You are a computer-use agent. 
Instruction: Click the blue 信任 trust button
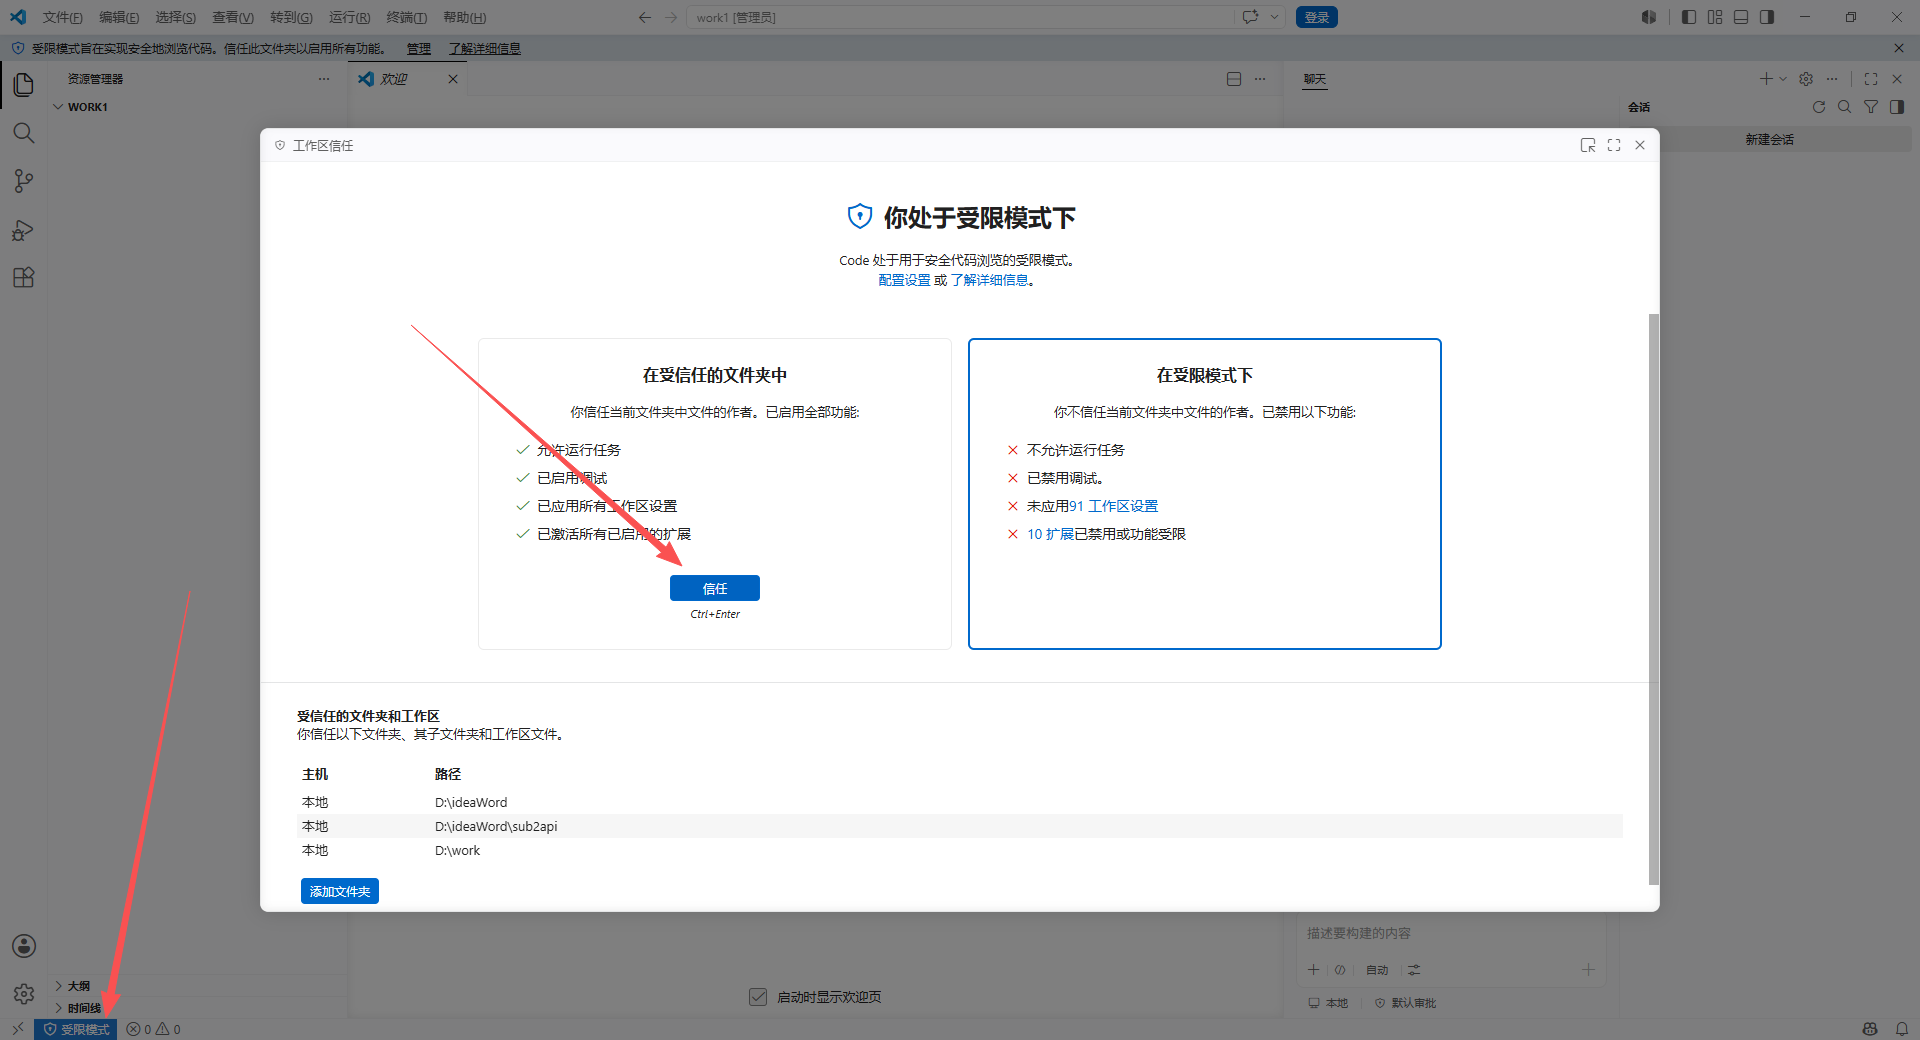click(715, 588)
